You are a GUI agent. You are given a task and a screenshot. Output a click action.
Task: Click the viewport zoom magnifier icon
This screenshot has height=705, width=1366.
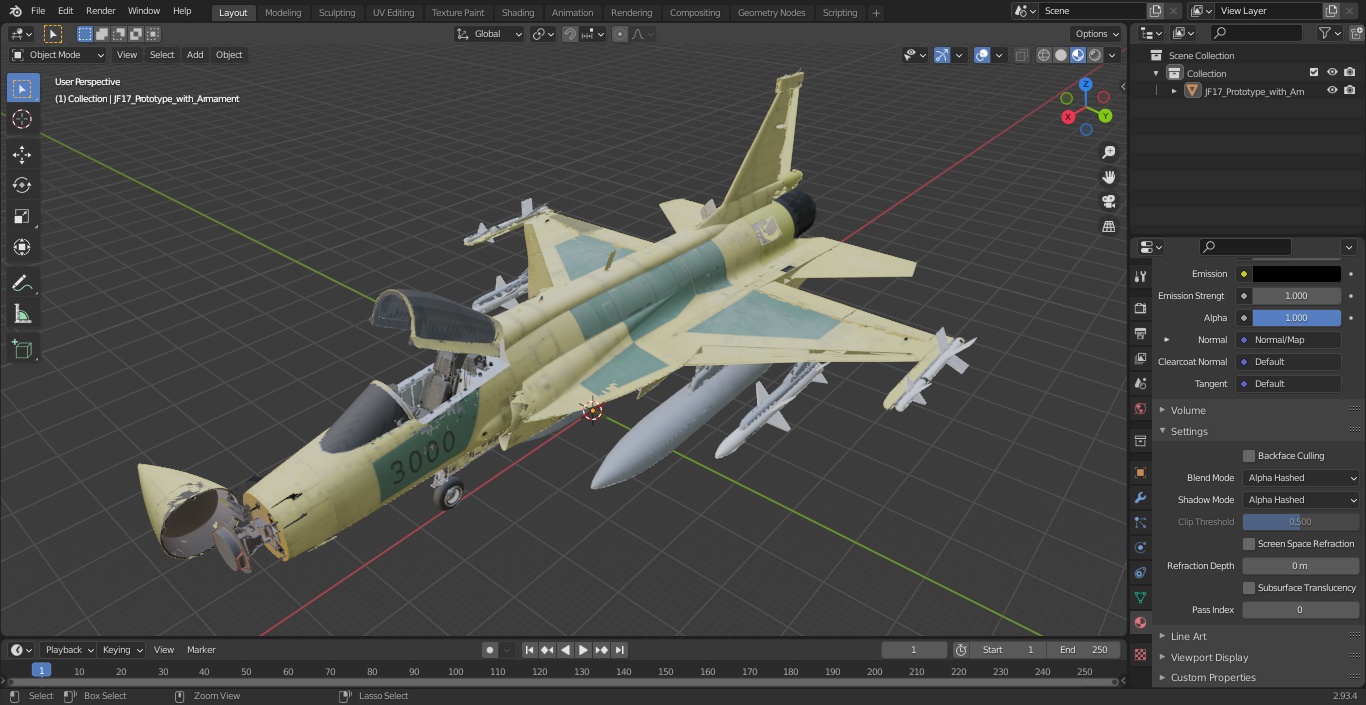pos(1109,152)
